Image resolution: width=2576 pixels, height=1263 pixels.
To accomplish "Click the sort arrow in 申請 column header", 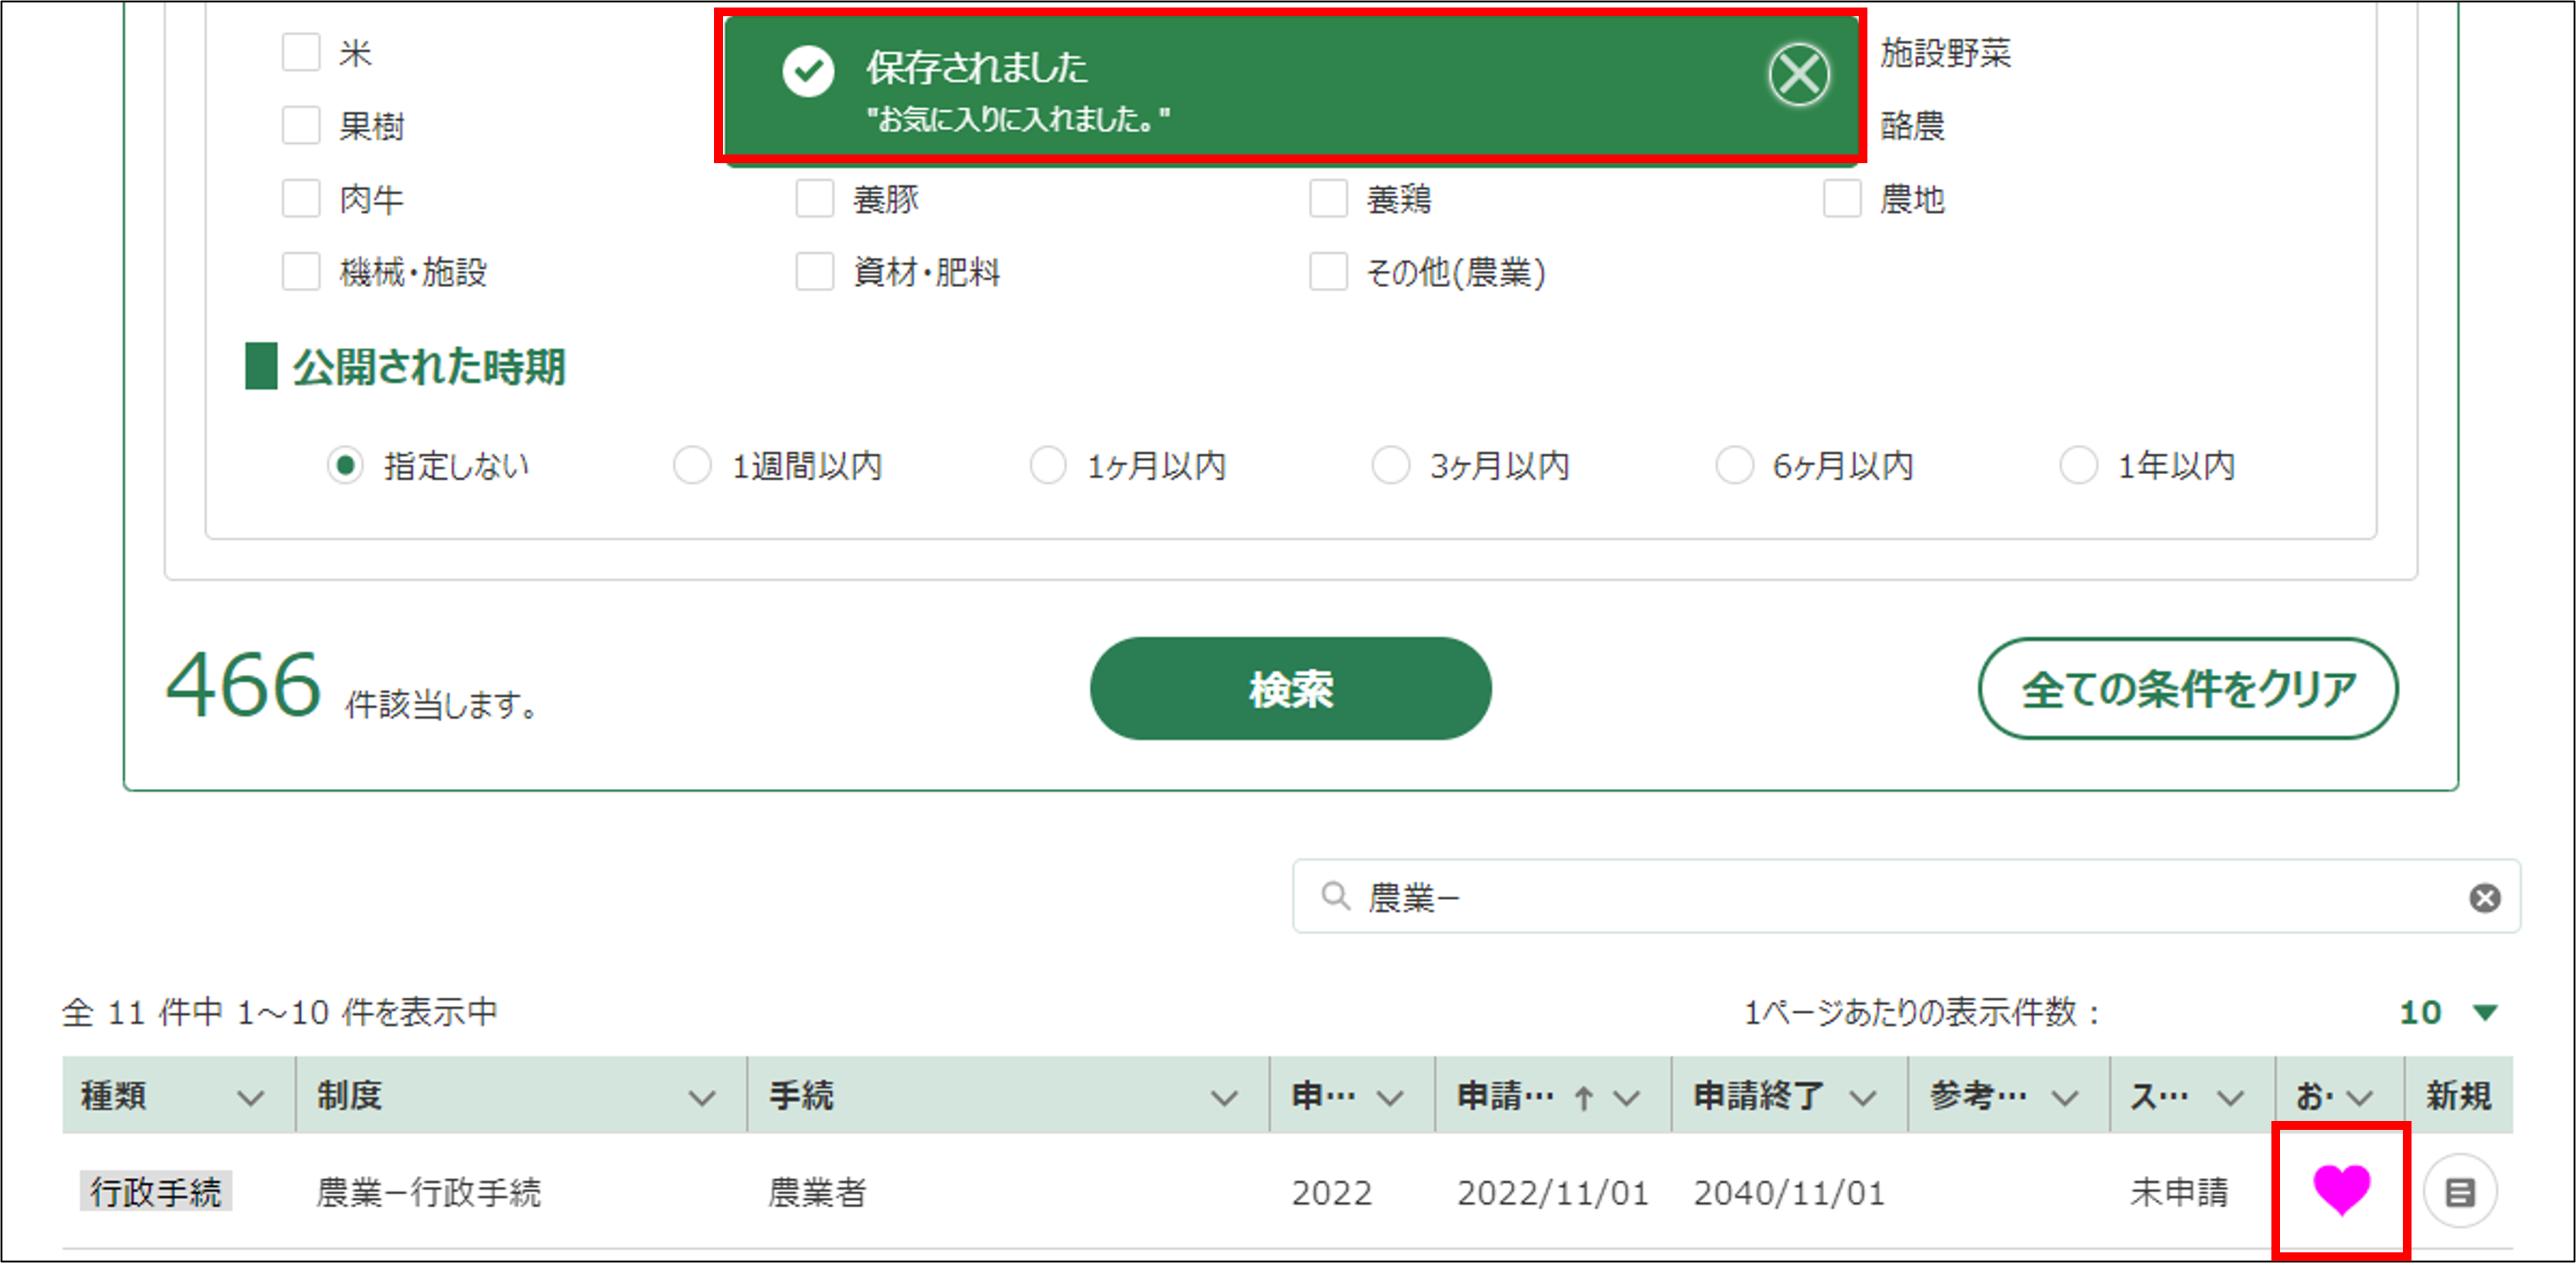I will click(1583, 1098).
